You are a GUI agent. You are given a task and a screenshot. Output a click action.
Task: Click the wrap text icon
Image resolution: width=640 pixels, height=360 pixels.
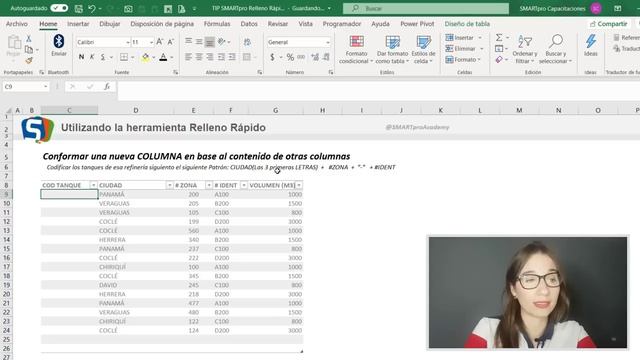pos(247,42)
